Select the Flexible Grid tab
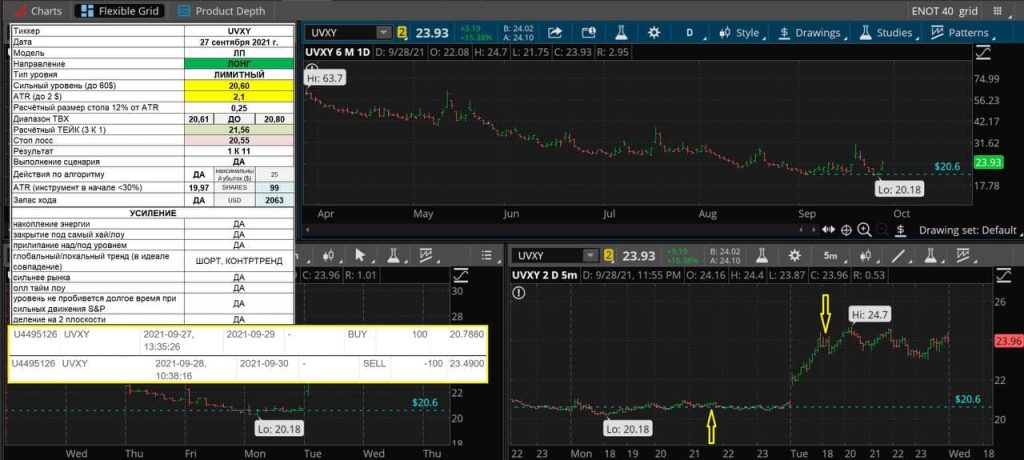The height and width of the screenshot is (460, 1024). (x=120, y=11)
